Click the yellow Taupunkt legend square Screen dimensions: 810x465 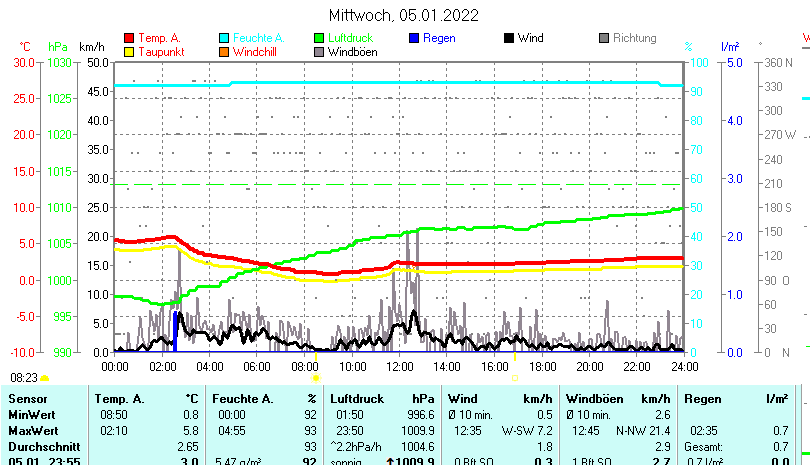coord(128,51)
